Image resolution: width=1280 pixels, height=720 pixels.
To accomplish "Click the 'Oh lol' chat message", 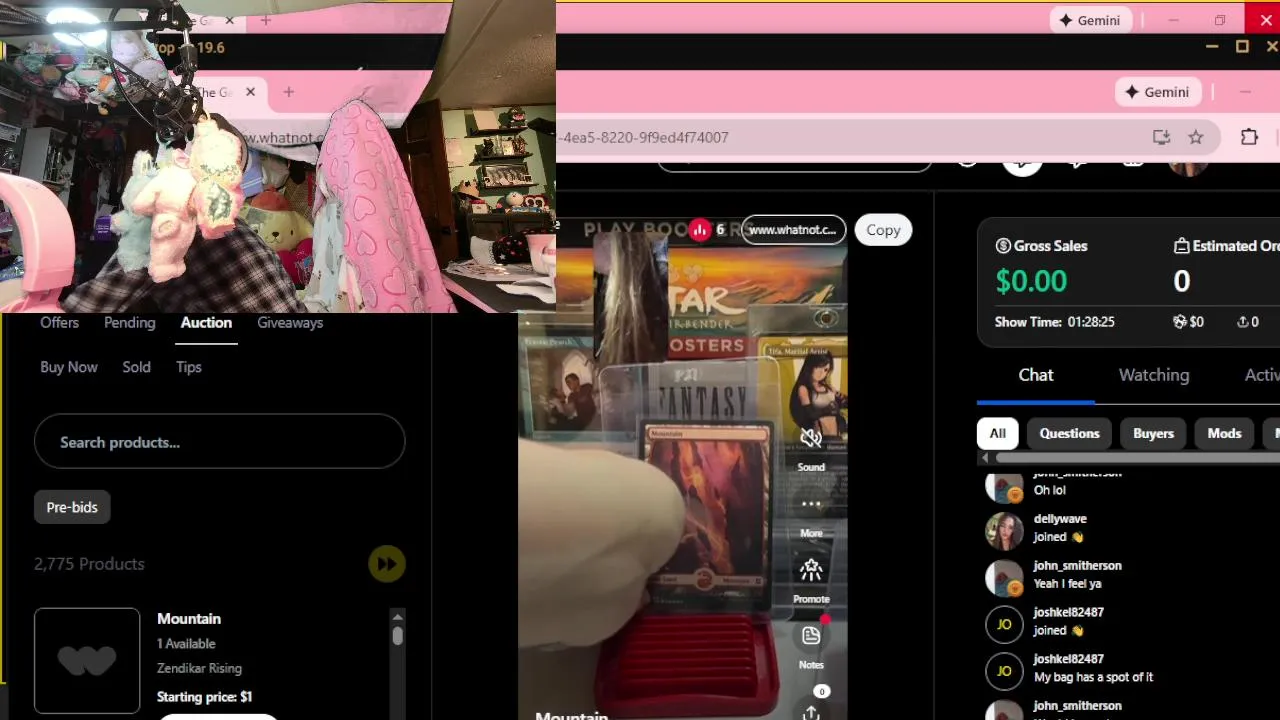I will click(x=1049, y=490).
